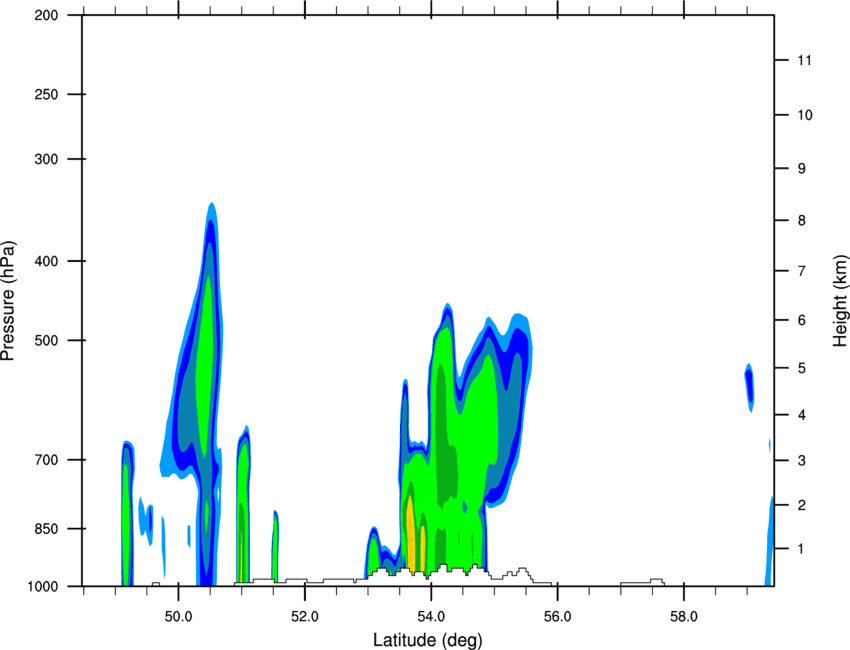
Task: Click the orange contour core near latitude 53.7
Action: (411, 534)
